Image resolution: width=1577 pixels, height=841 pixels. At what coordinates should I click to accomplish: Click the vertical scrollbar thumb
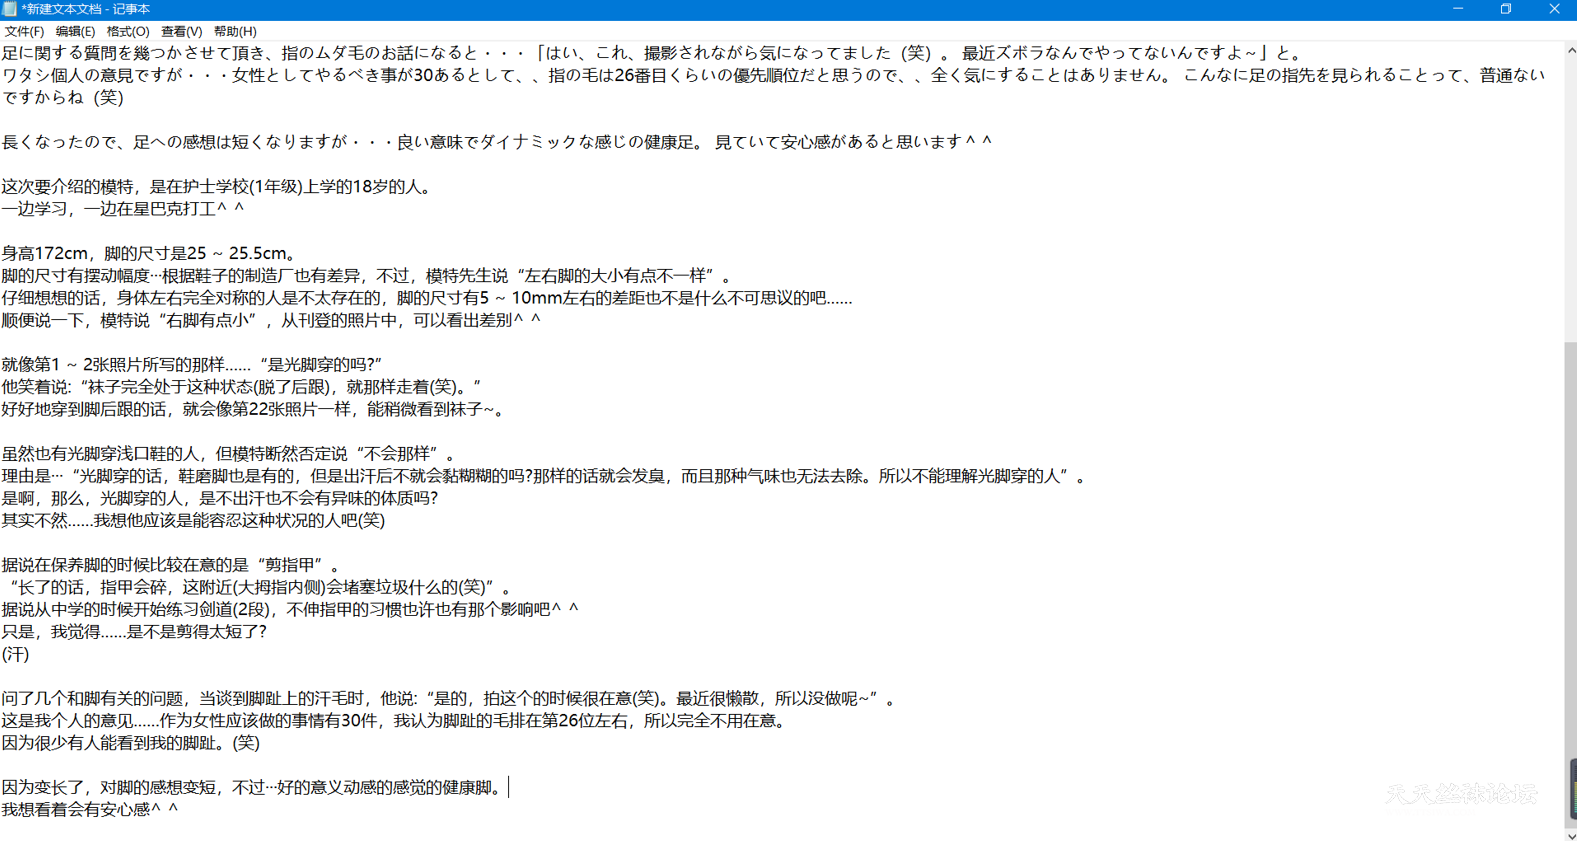pos(1570,580)
